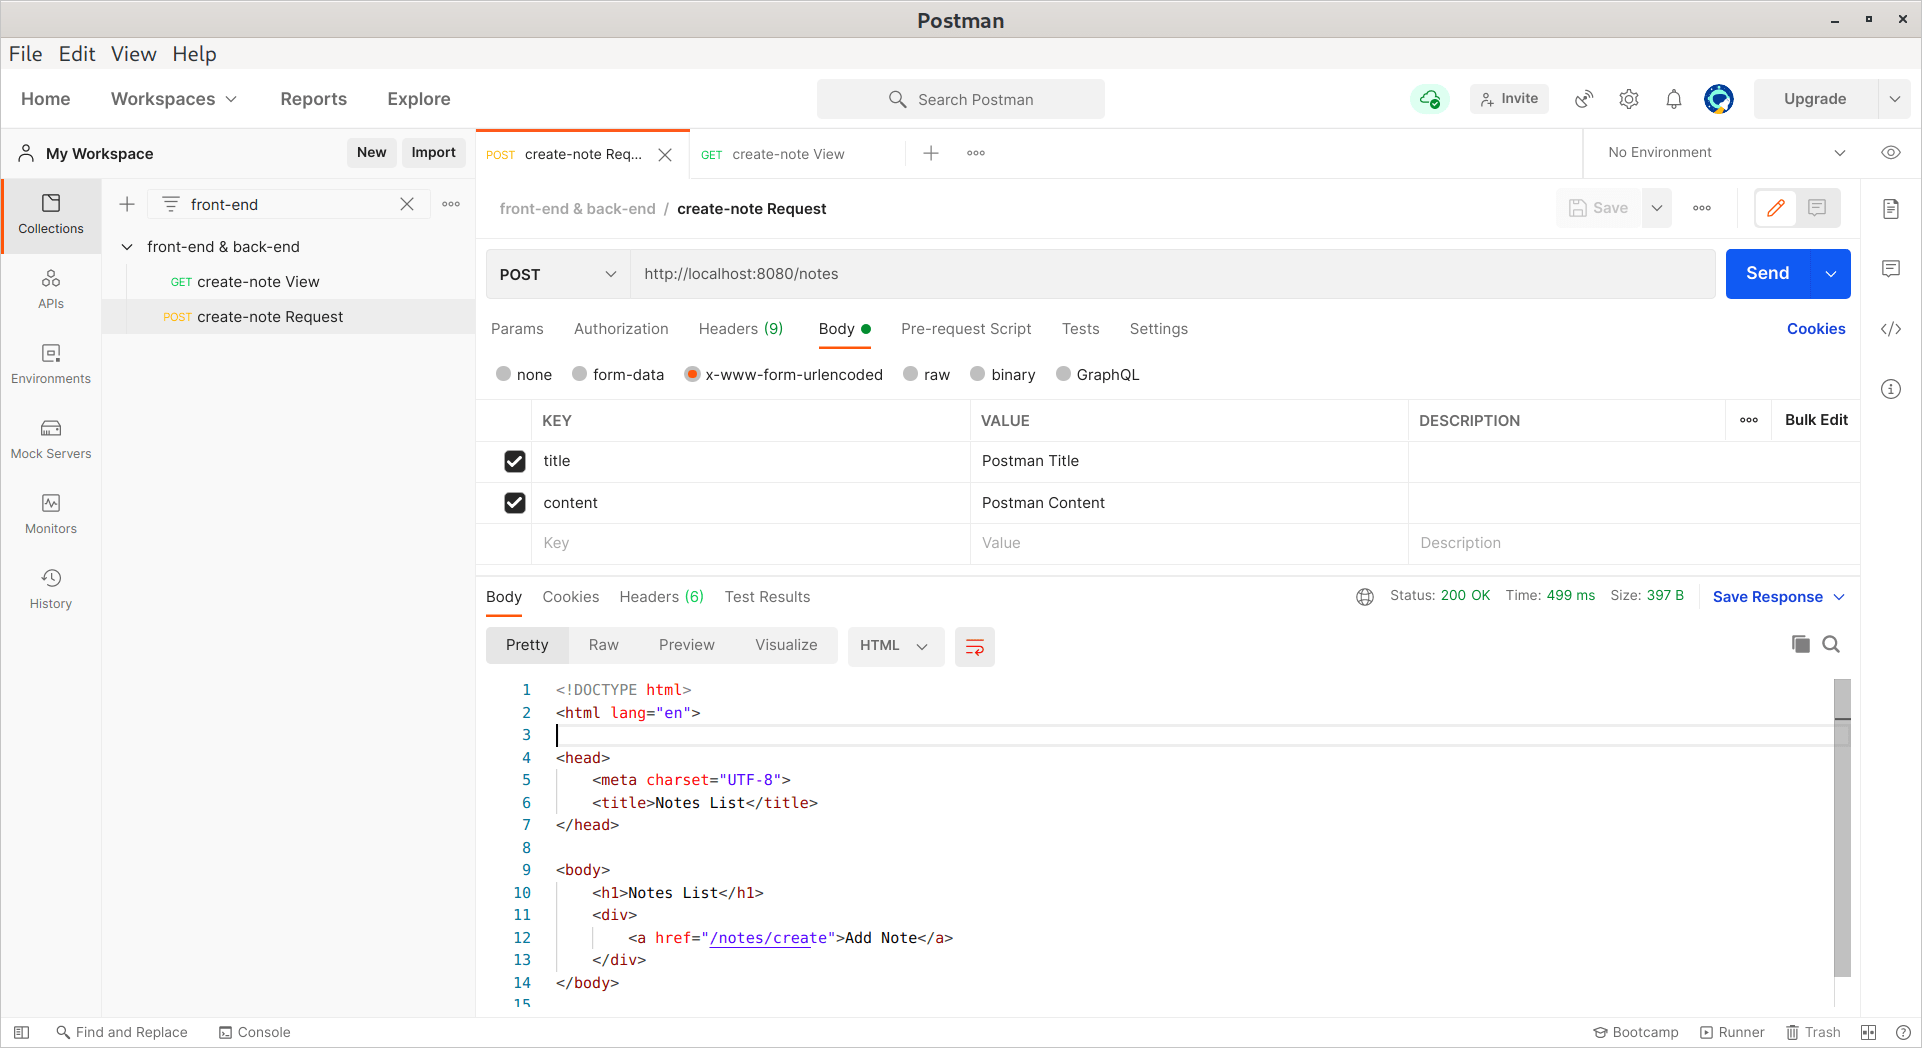Screen dimensions: 1922x1048
Task: Click Bulk Edit
Action: point(1816,420)
